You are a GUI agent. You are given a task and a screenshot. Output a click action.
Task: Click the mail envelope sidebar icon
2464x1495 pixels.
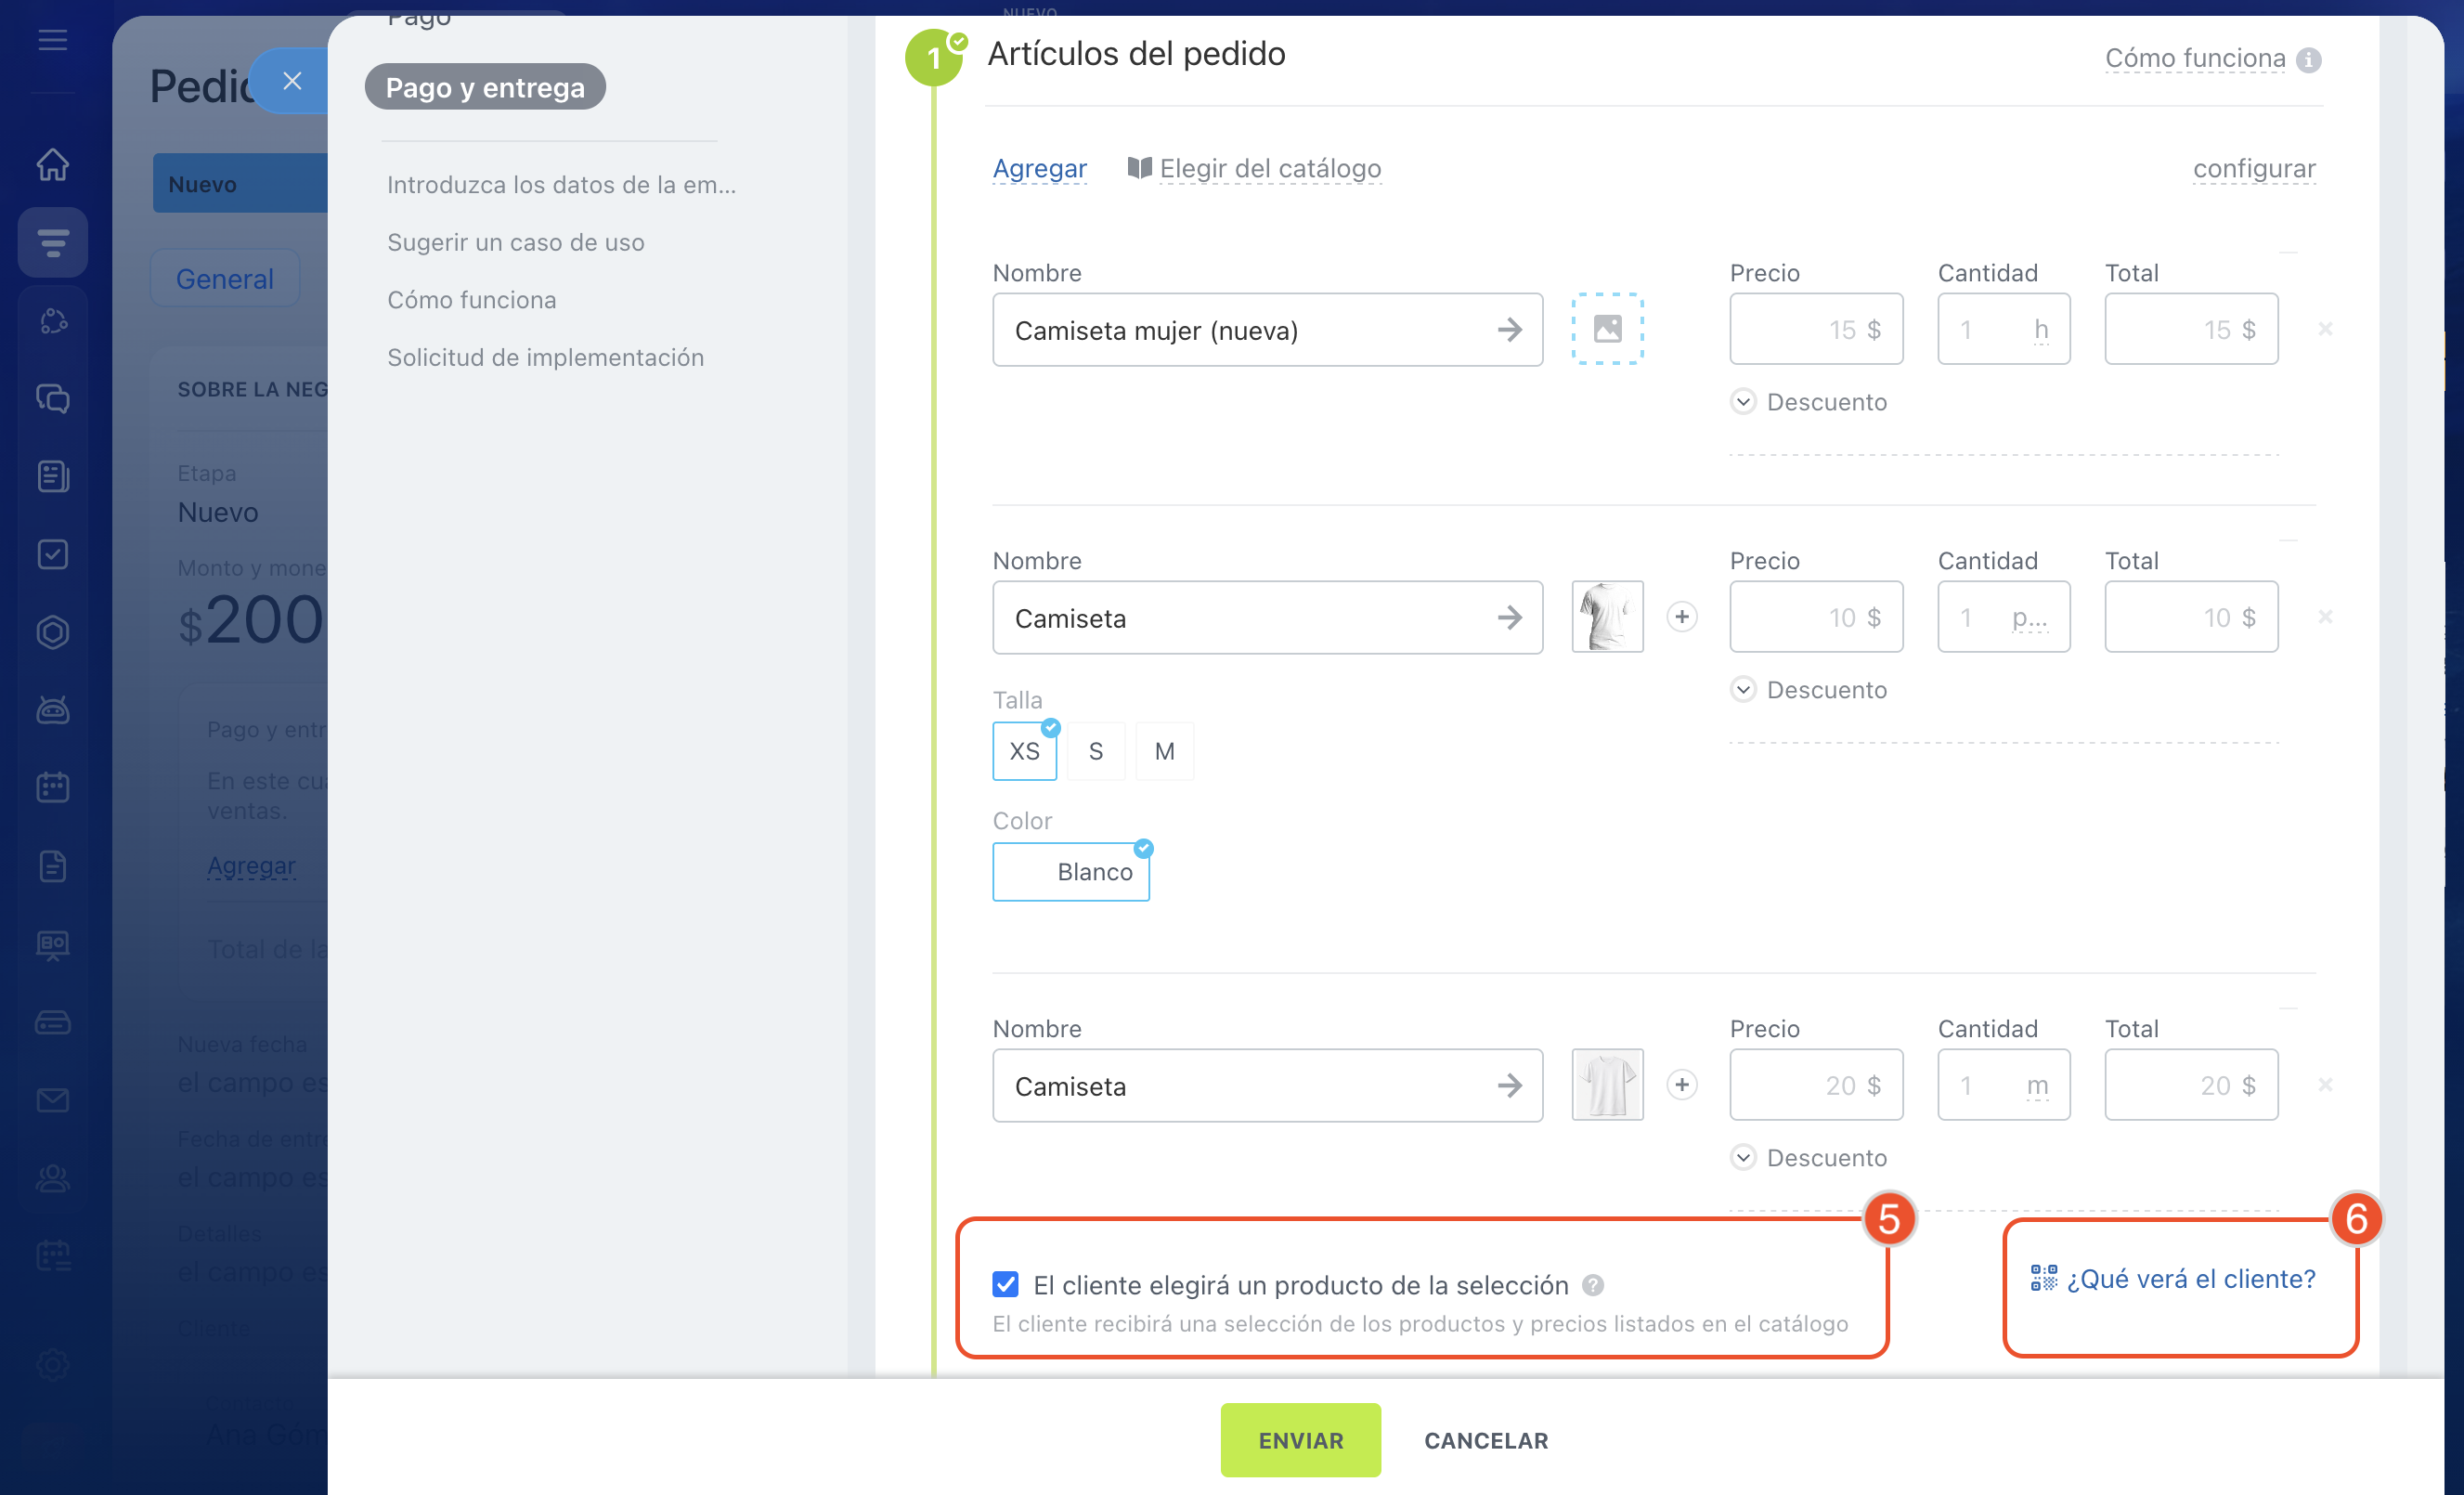tap(53, 1100)
